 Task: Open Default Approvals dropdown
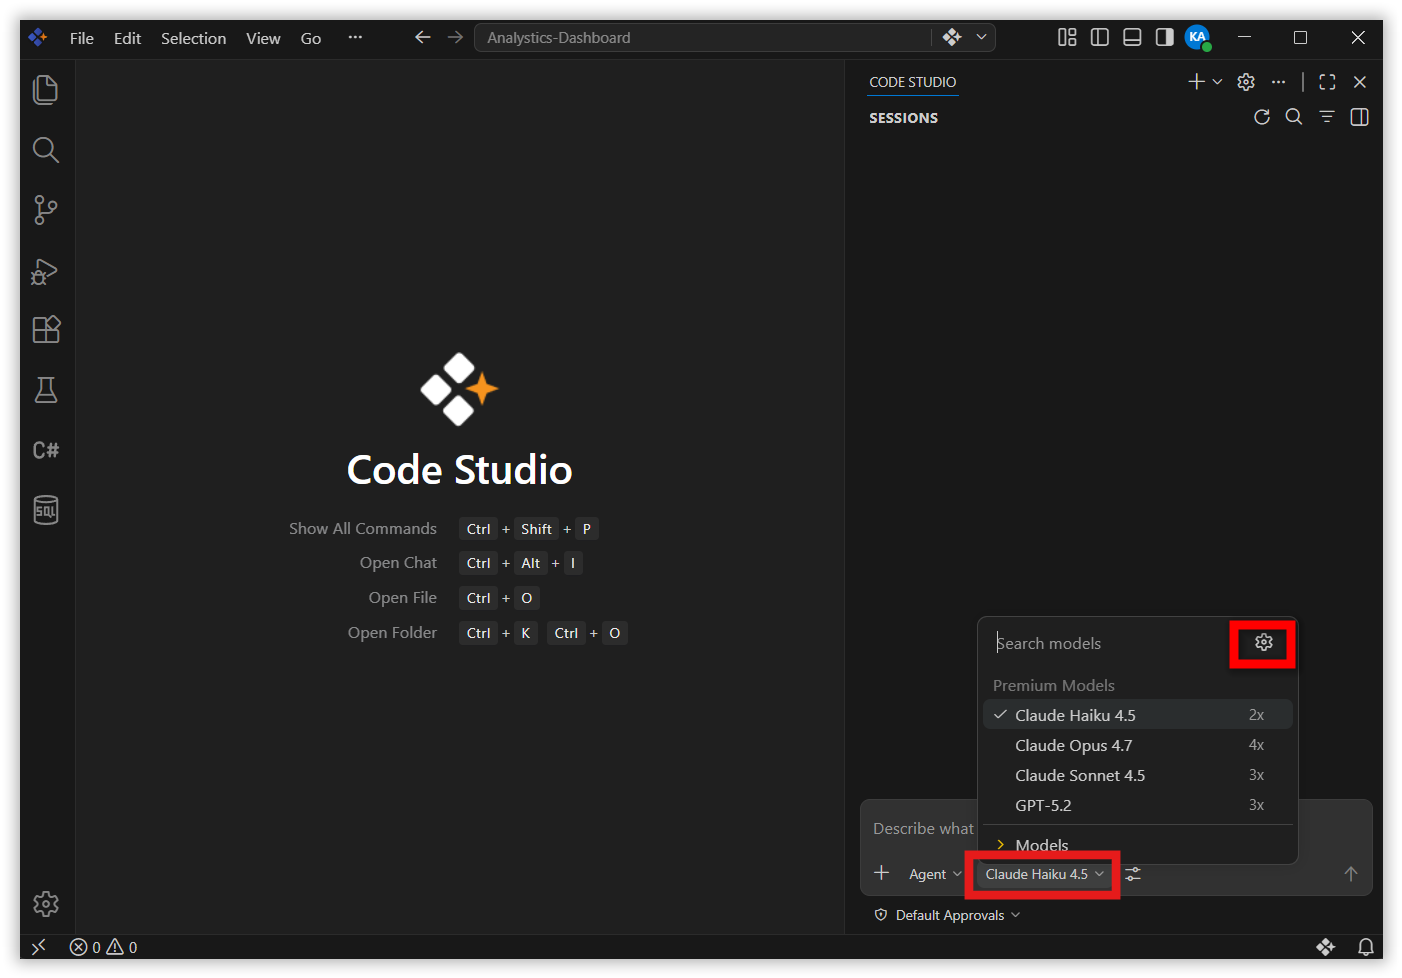coord(947,915)
